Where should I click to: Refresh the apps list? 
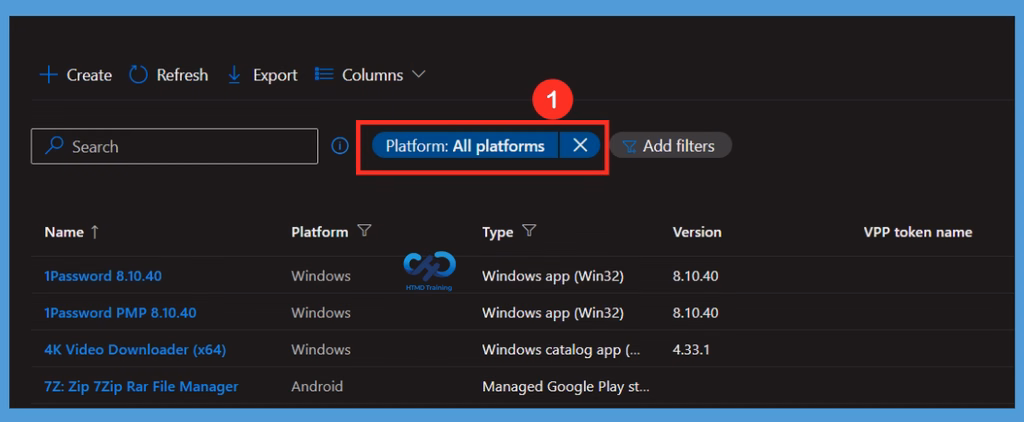168,75
